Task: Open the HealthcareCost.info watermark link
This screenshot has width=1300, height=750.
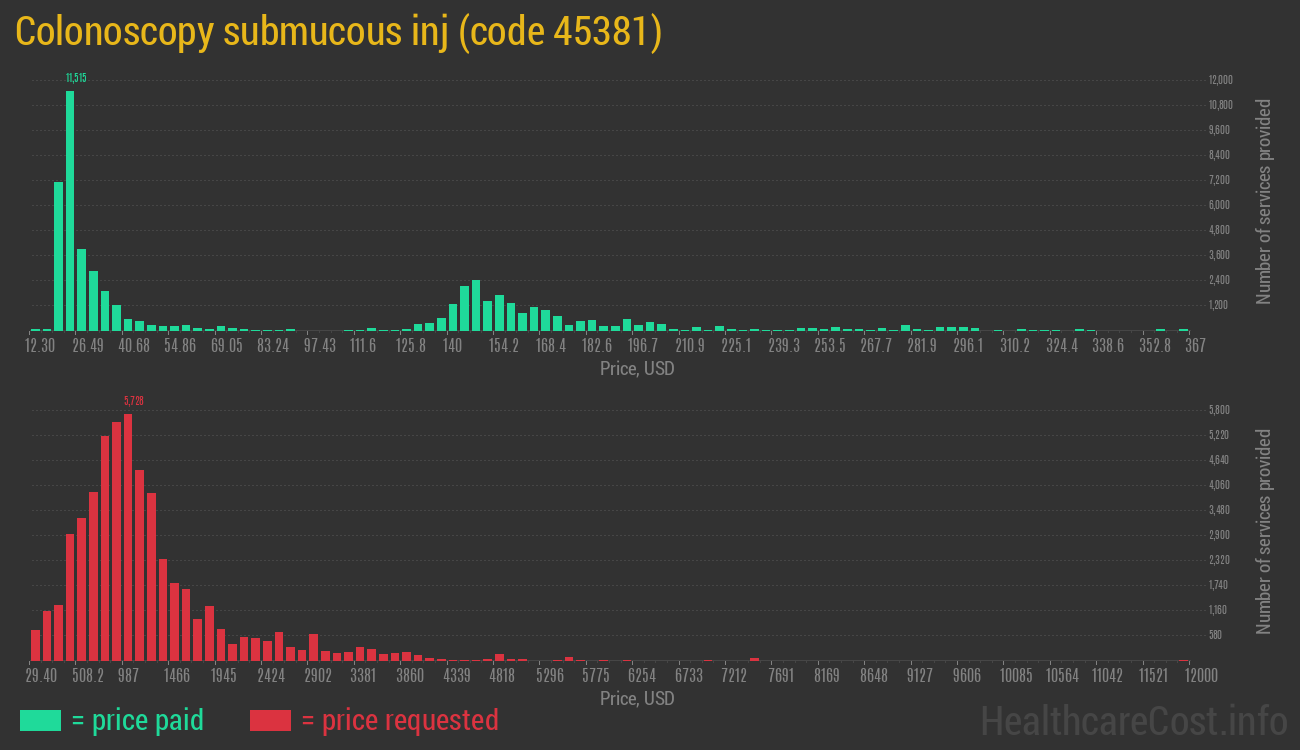Action: pyautogui.click(x=1134, y=720)
